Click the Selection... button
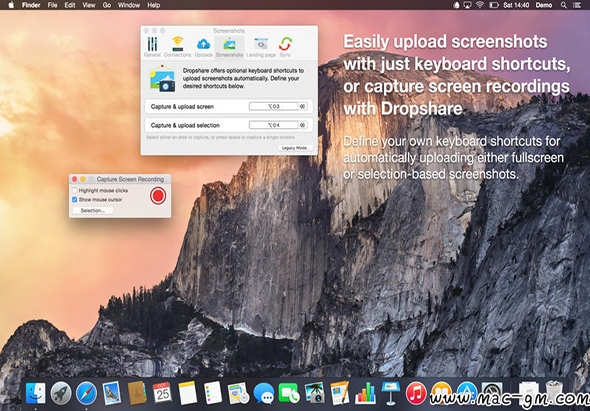Screen dimensions: 590x411 (93, 211)
